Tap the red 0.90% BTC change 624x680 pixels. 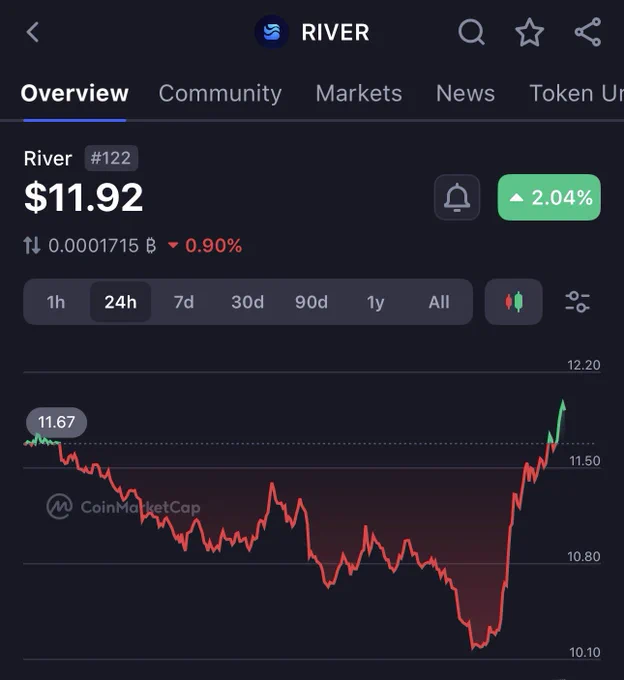[205, 245]
